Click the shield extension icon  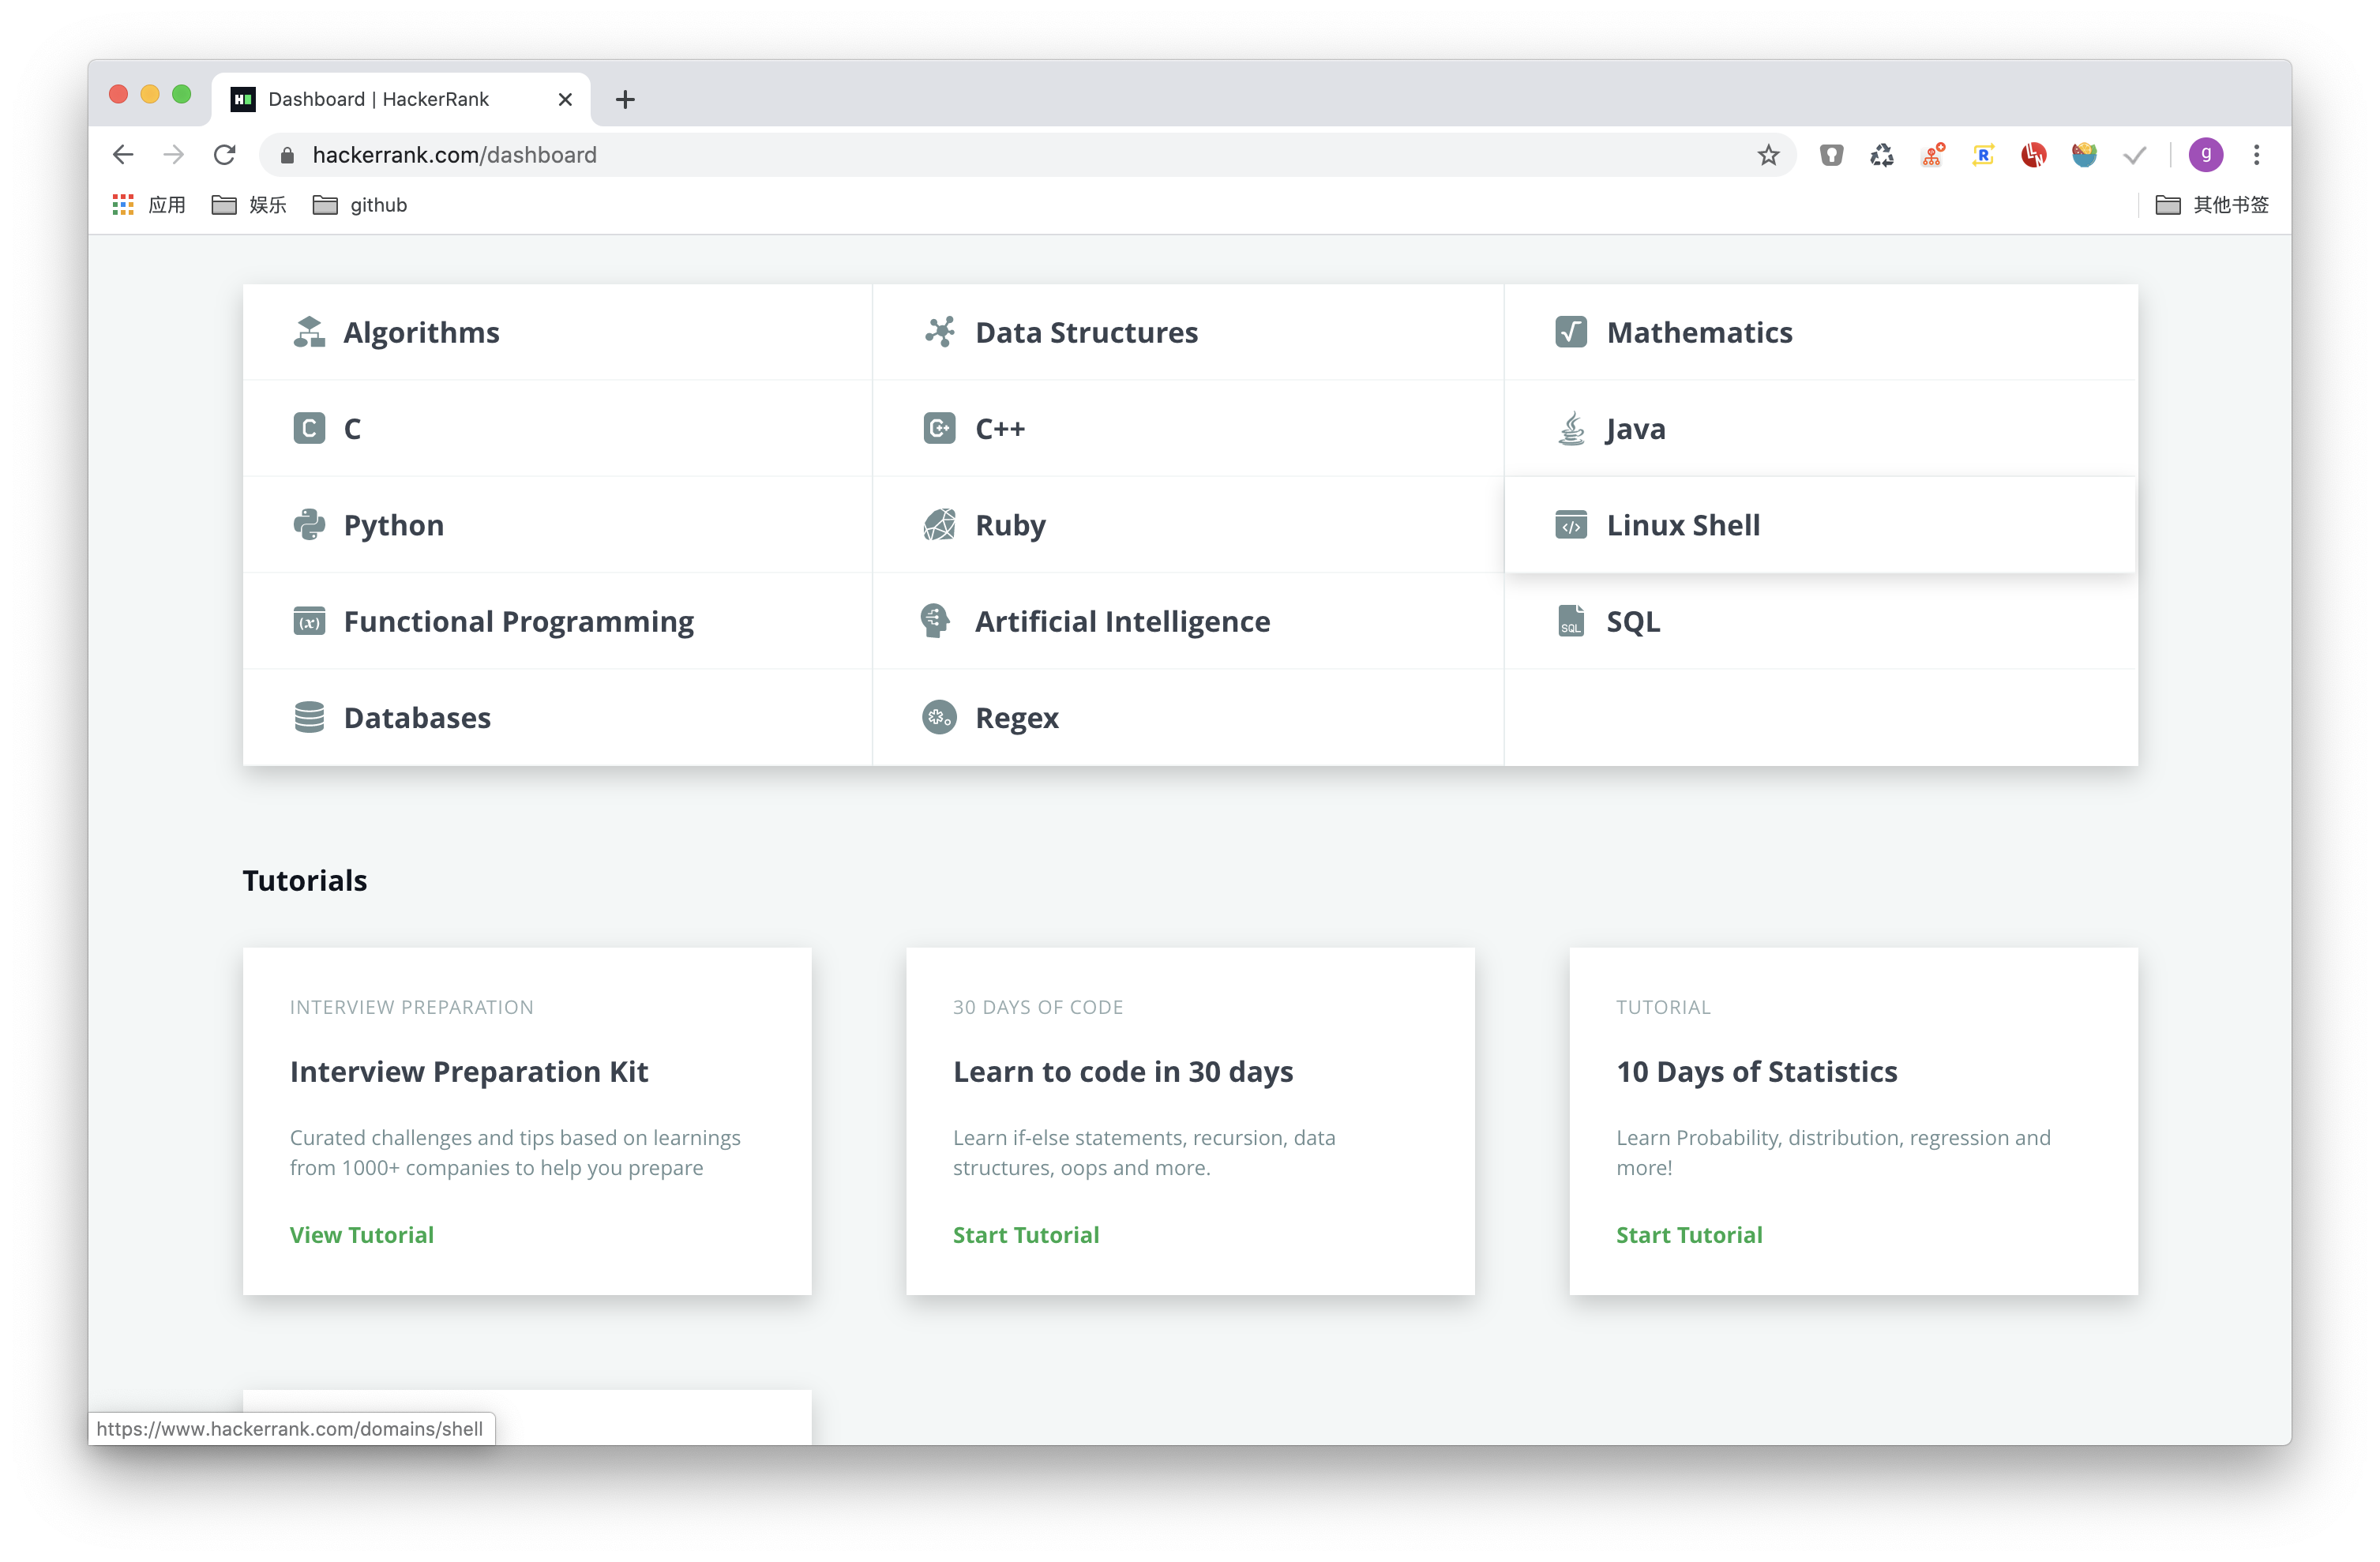[x=1831, y=155]
